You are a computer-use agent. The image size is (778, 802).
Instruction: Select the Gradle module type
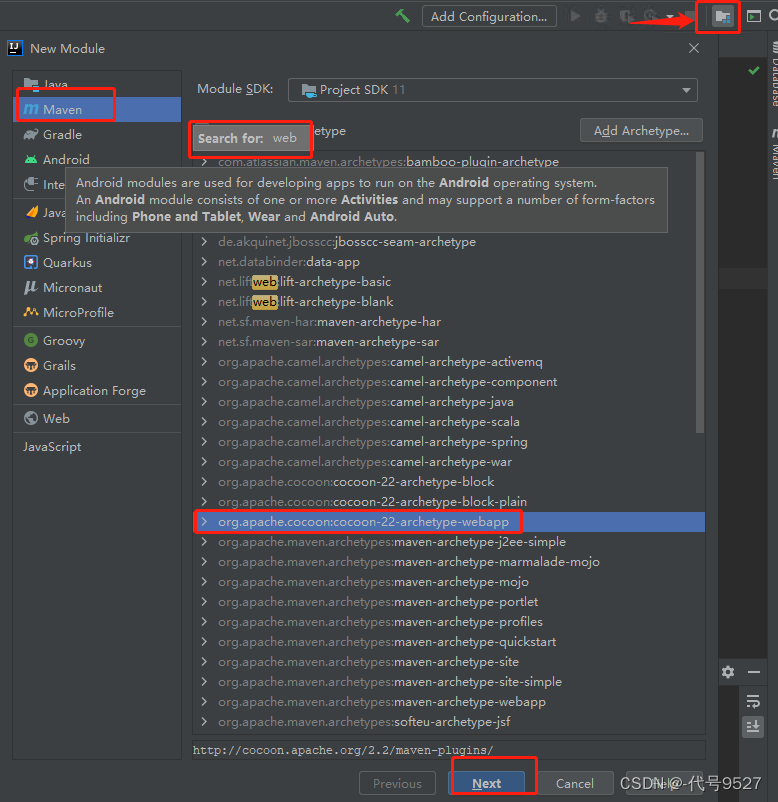97,135
